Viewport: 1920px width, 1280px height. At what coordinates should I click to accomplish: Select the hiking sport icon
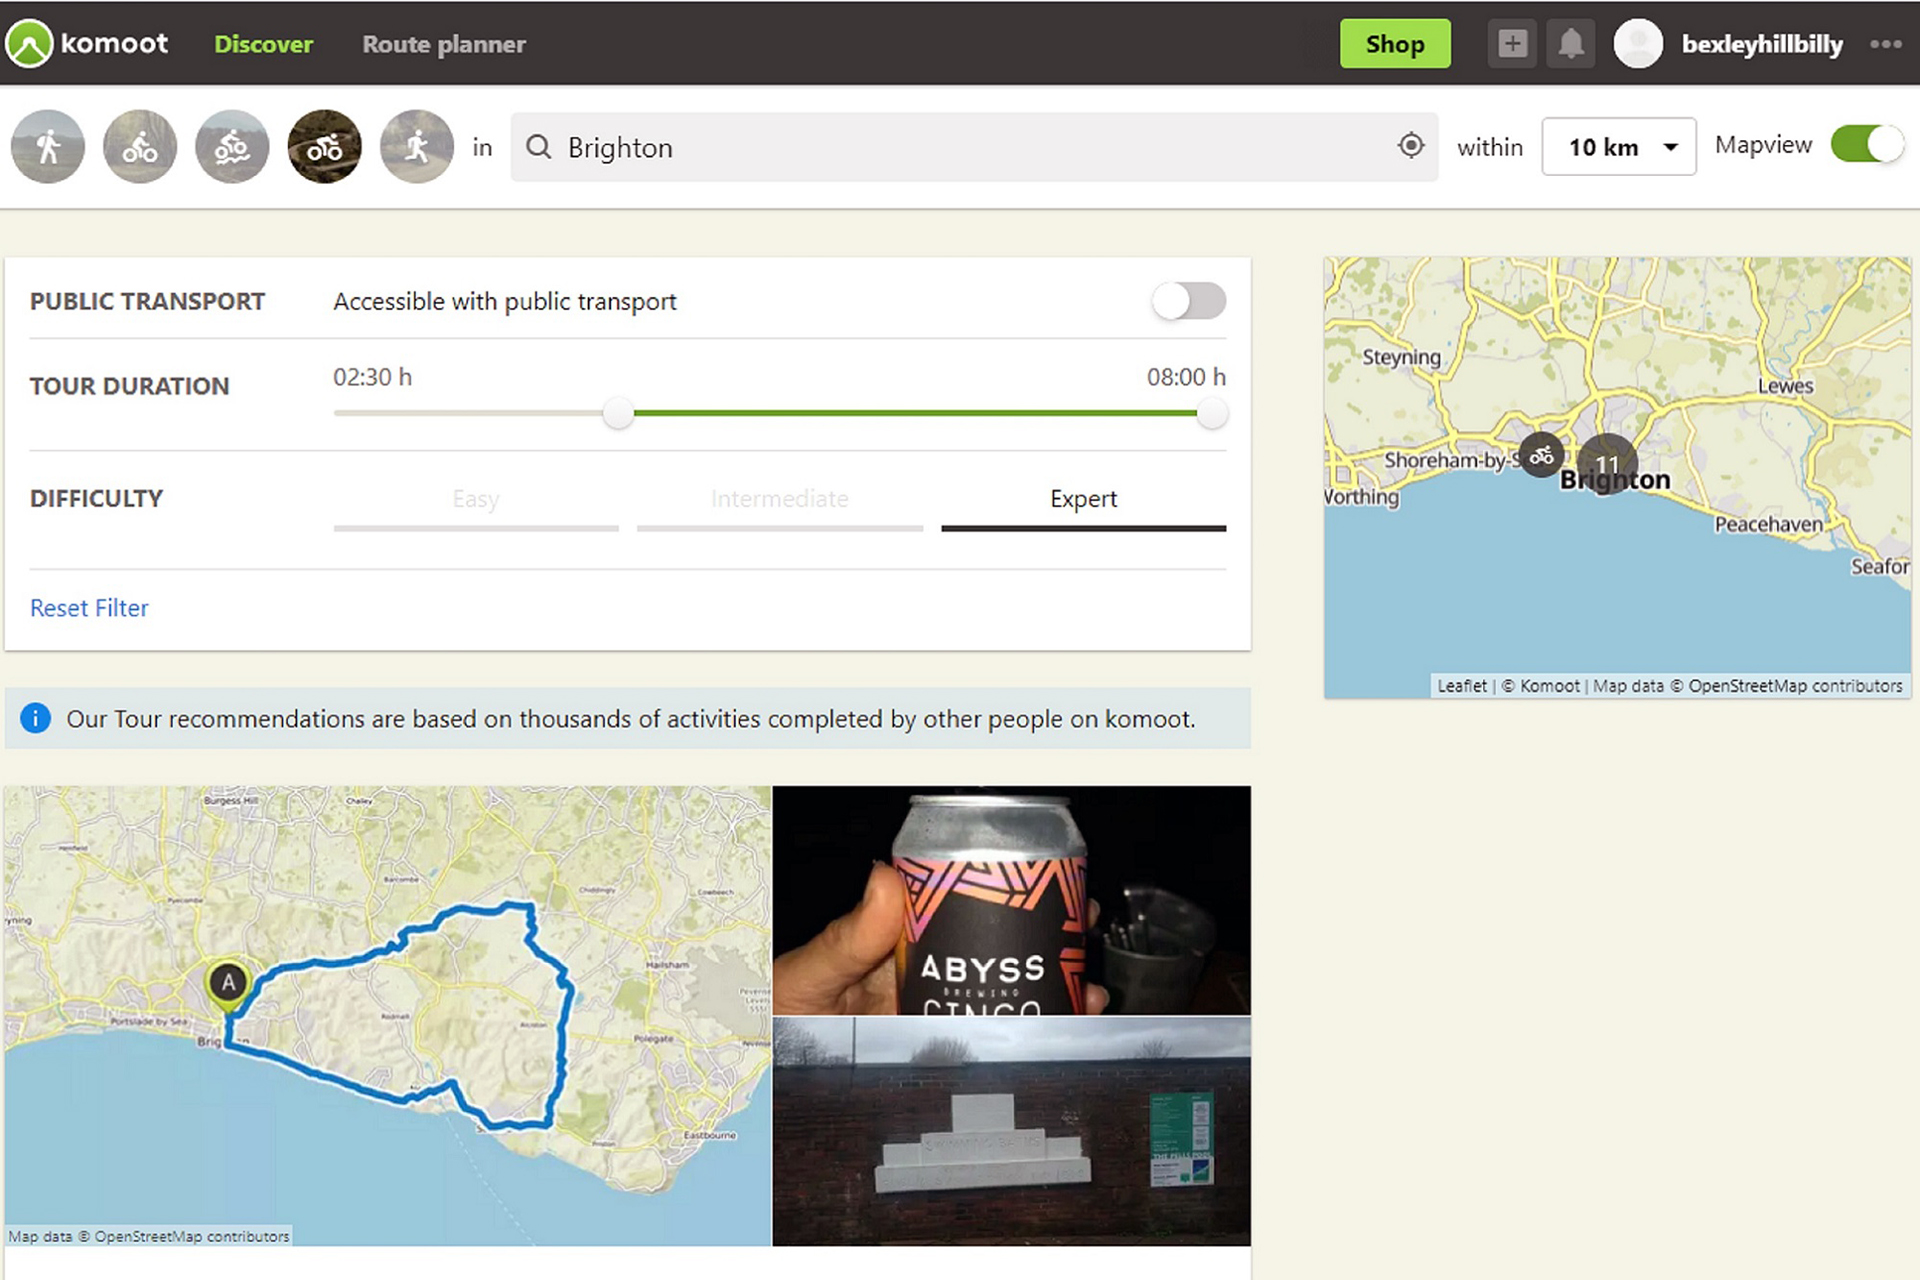click(48, 147)
